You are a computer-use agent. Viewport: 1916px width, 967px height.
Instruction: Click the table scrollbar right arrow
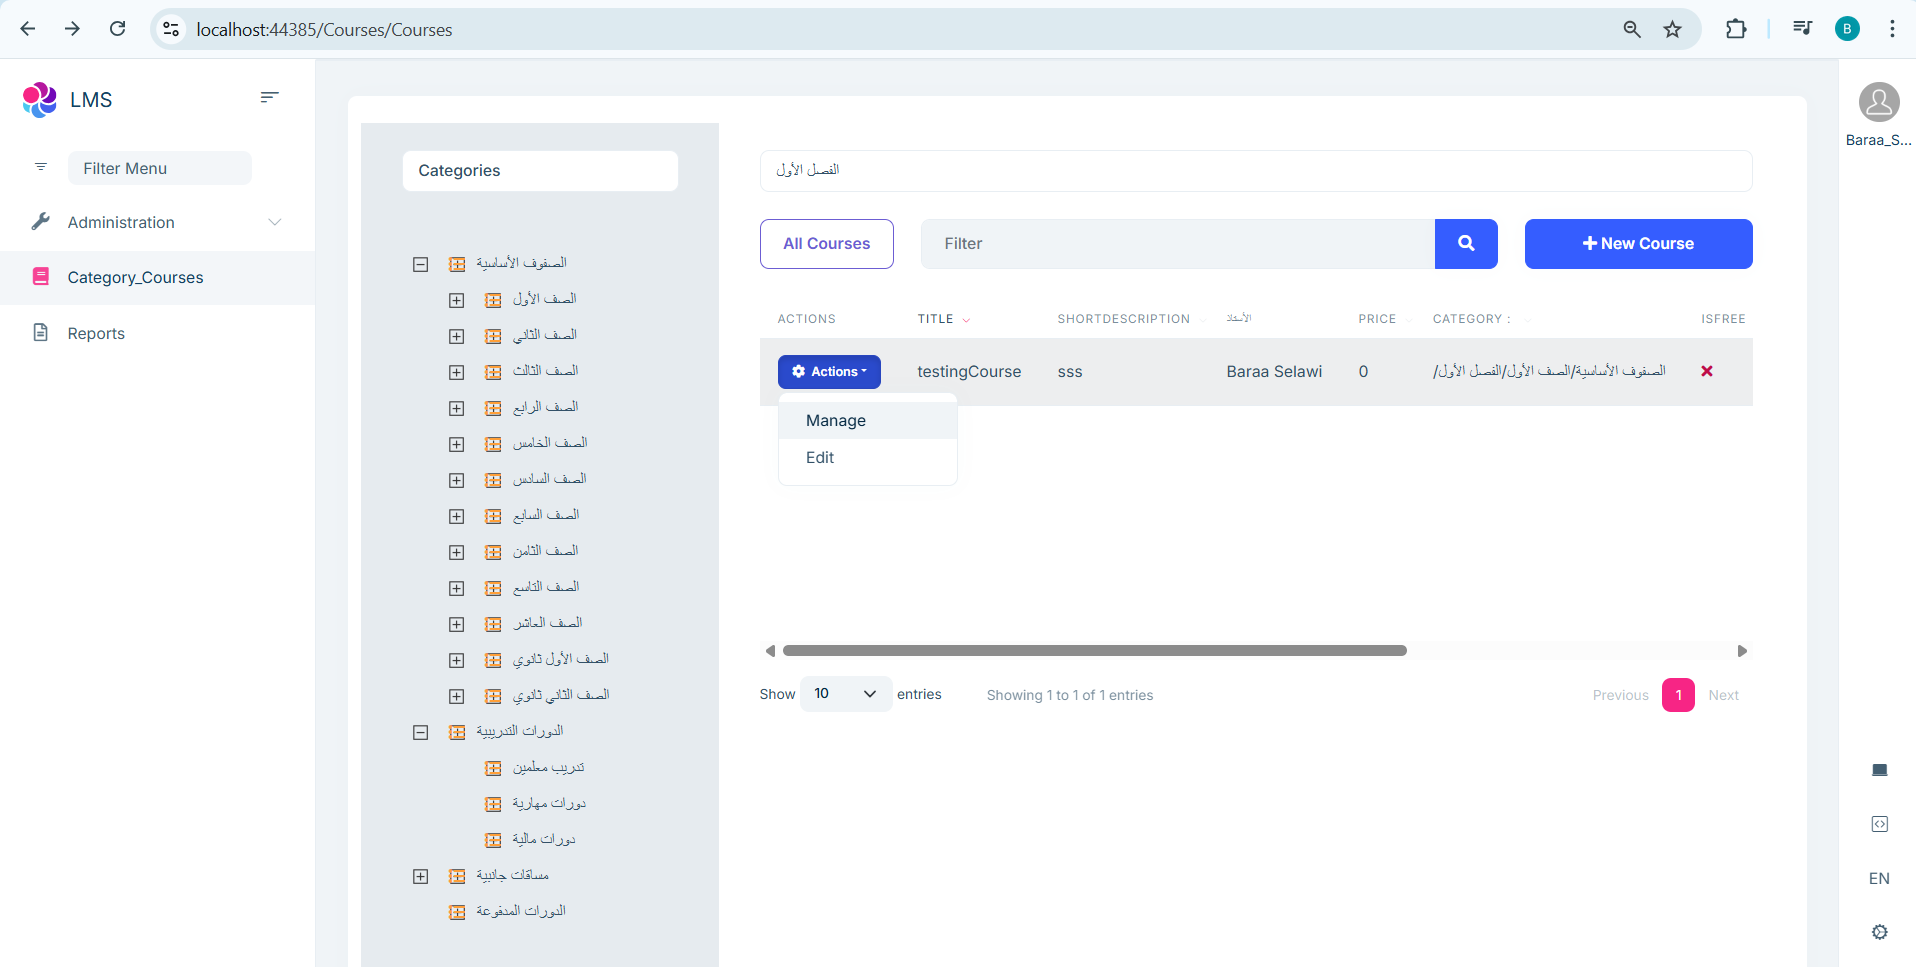click(x=1742, y=651)
